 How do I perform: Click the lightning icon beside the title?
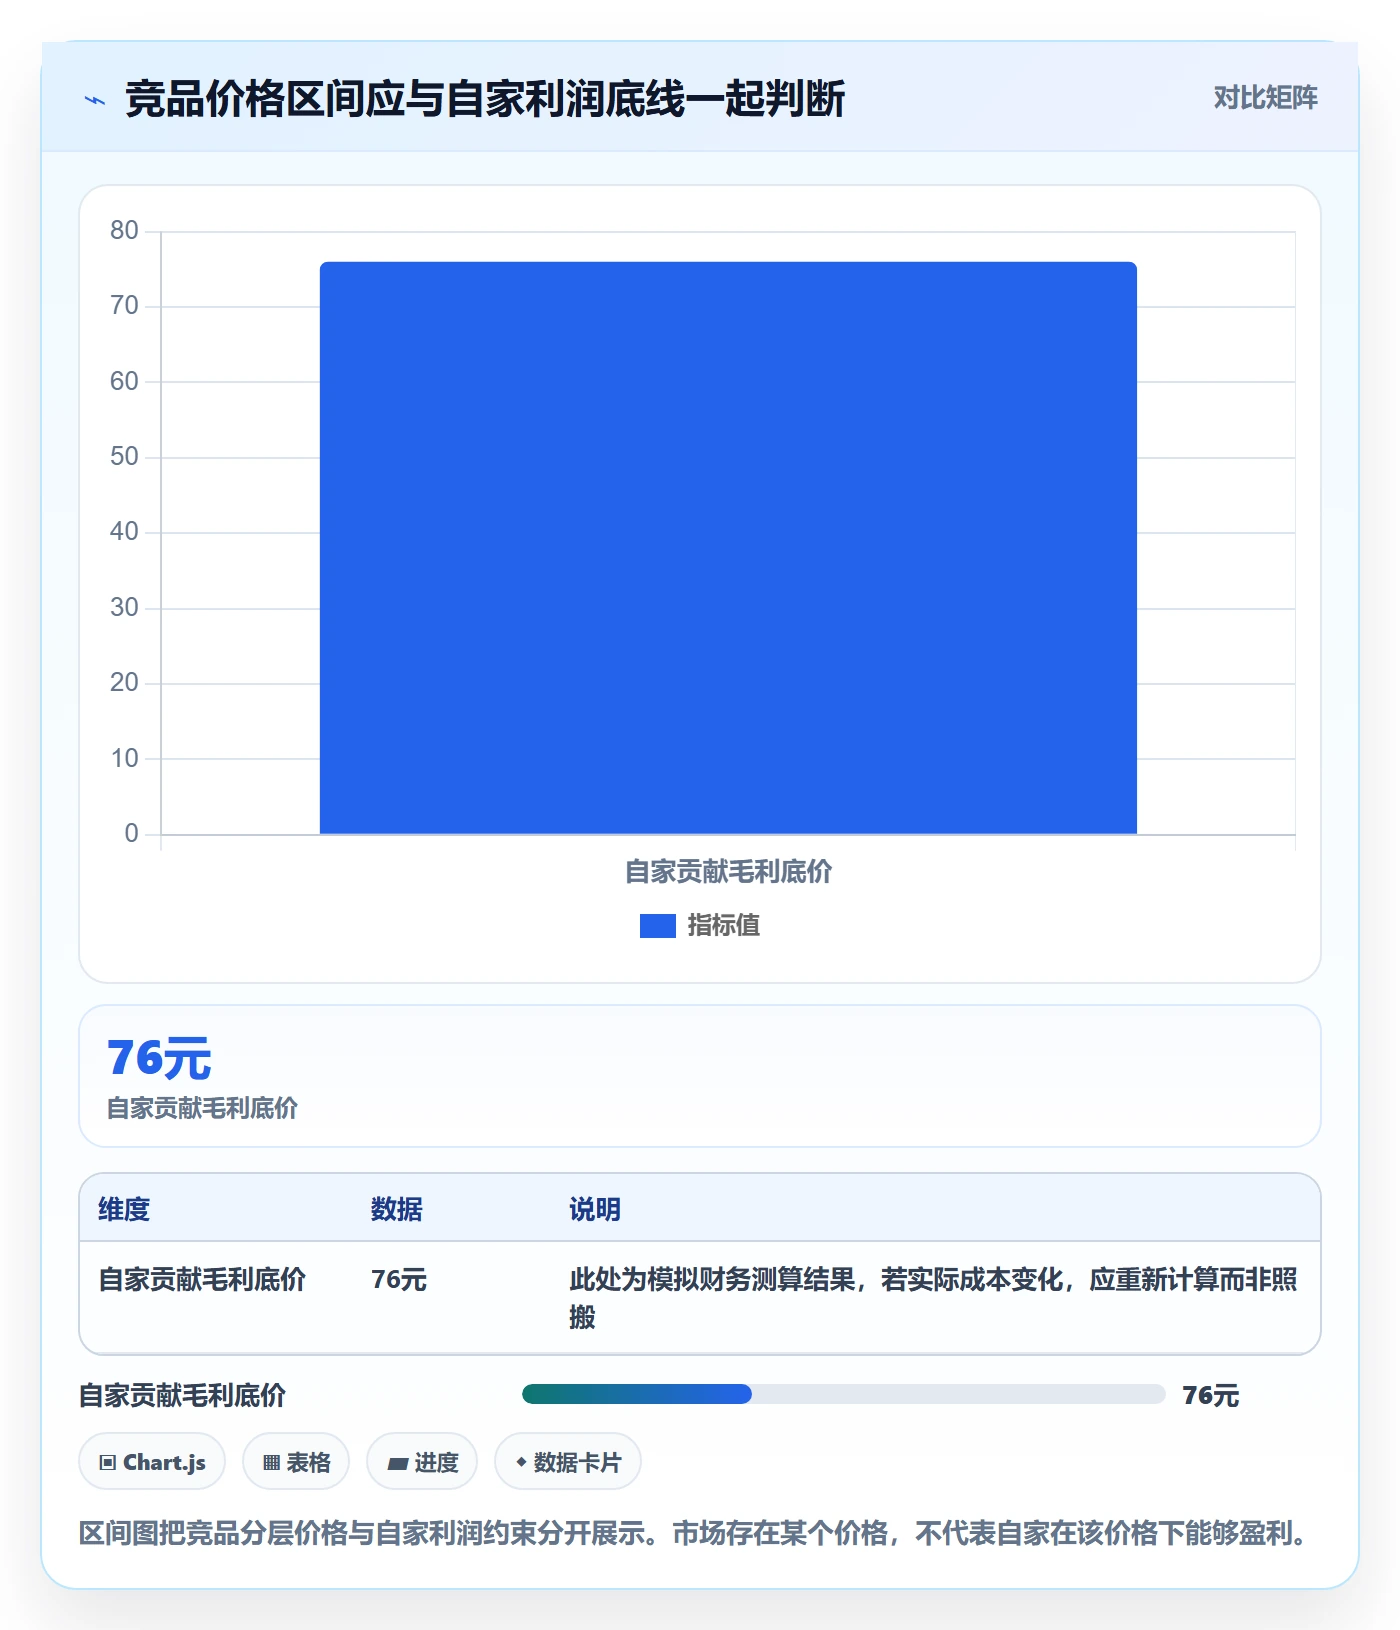pos(95,100)
